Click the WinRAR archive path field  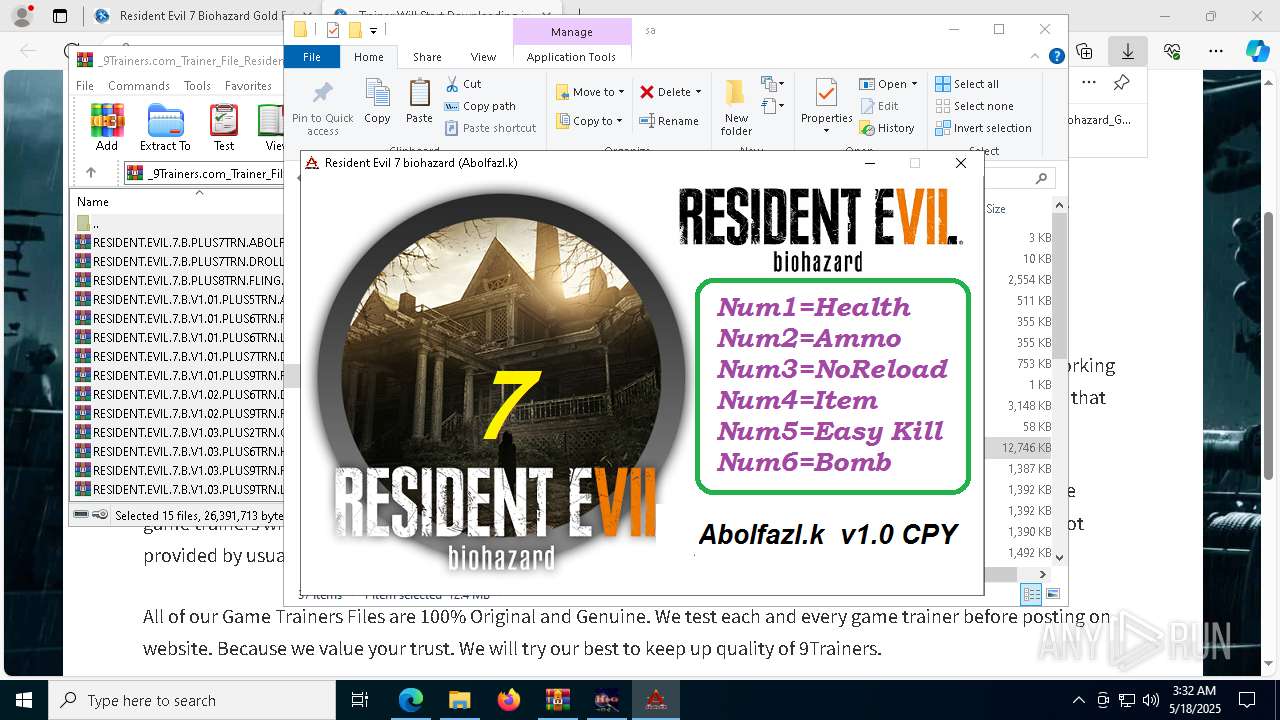click(205, 173)
